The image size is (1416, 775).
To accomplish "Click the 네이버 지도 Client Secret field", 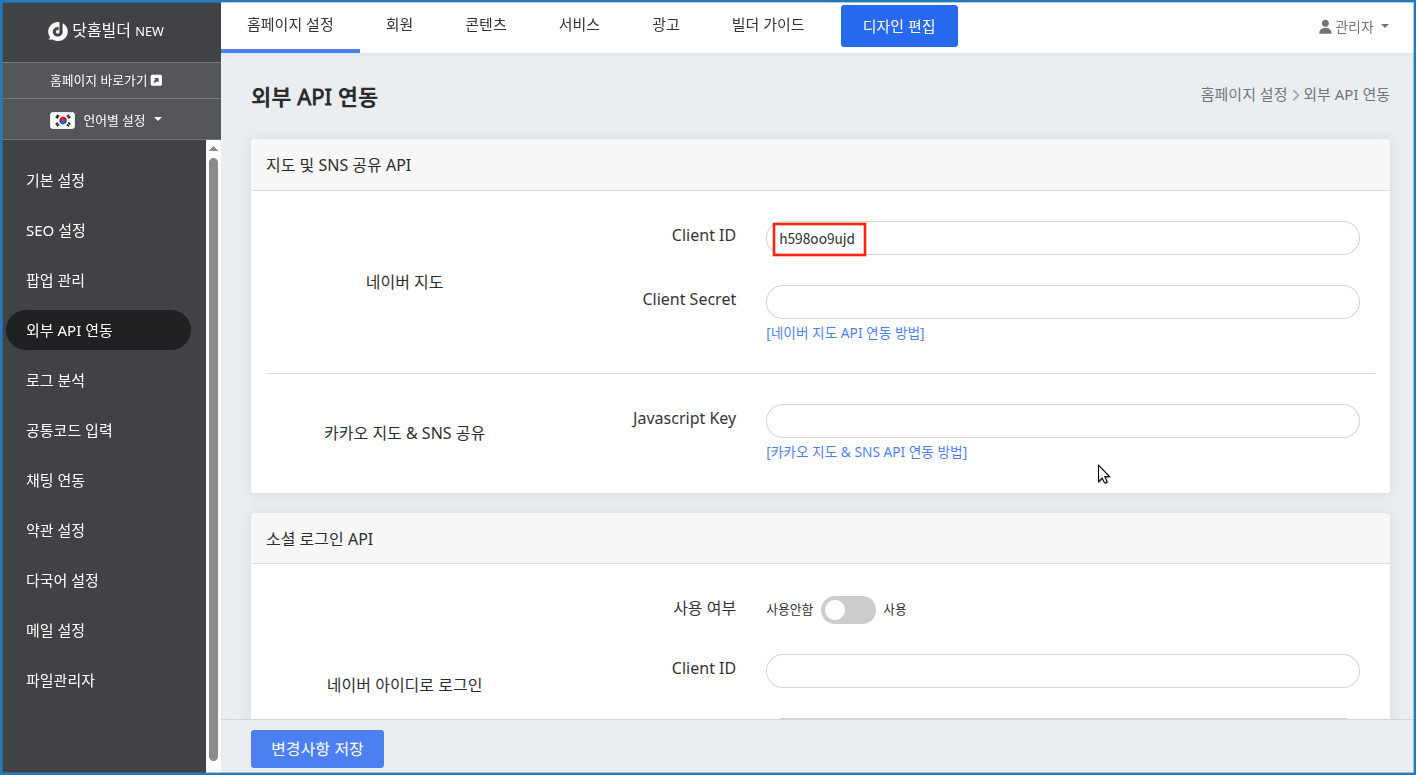I will (1062, 302).
